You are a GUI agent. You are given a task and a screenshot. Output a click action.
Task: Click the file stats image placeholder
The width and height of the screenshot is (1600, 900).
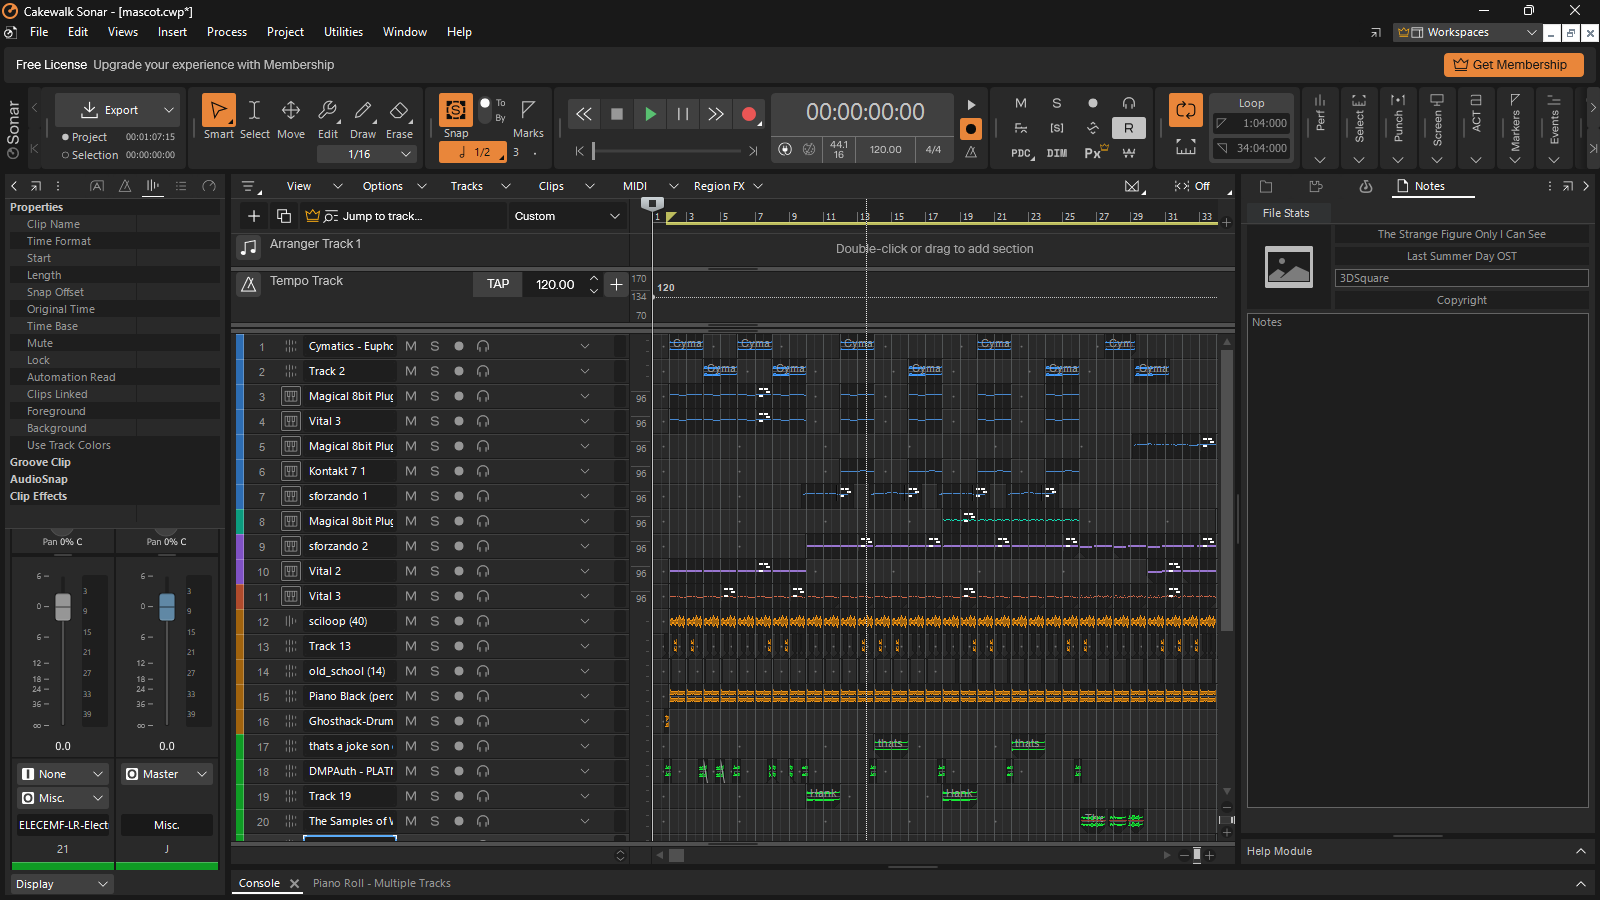click(x=1289, y=267)
